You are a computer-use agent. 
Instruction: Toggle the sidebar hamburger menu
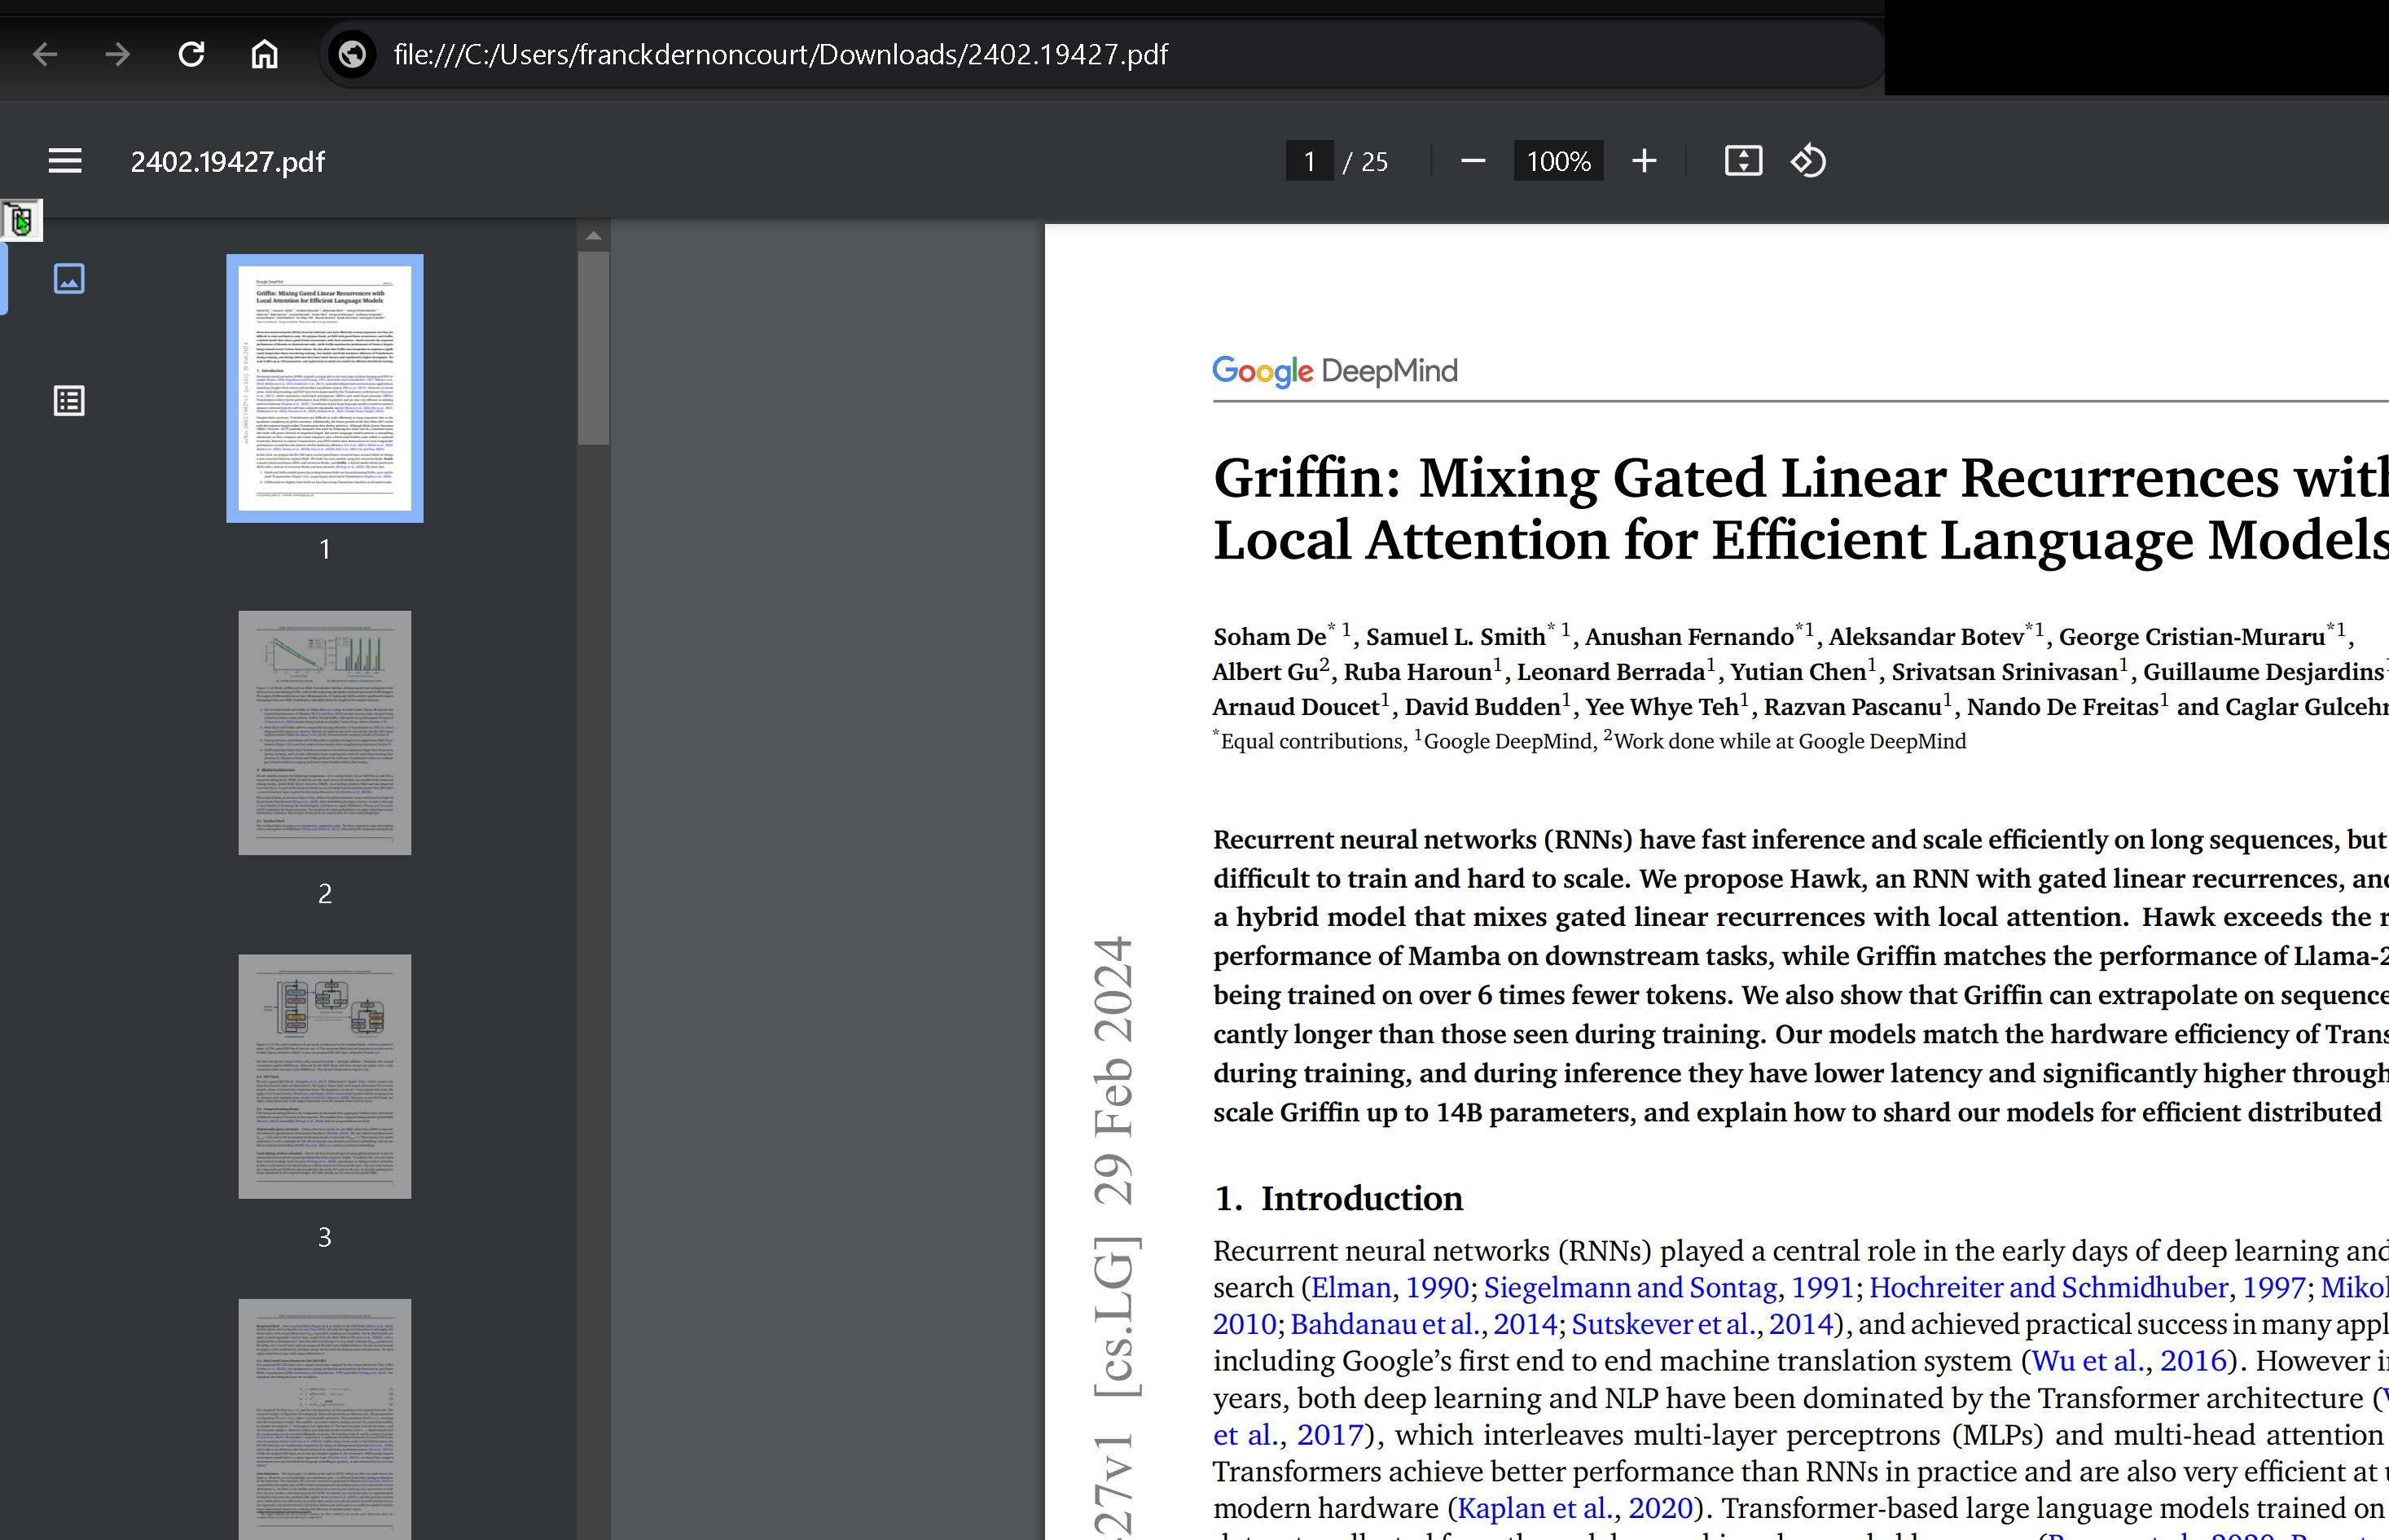pyautogui.click(x=65, y=161)
